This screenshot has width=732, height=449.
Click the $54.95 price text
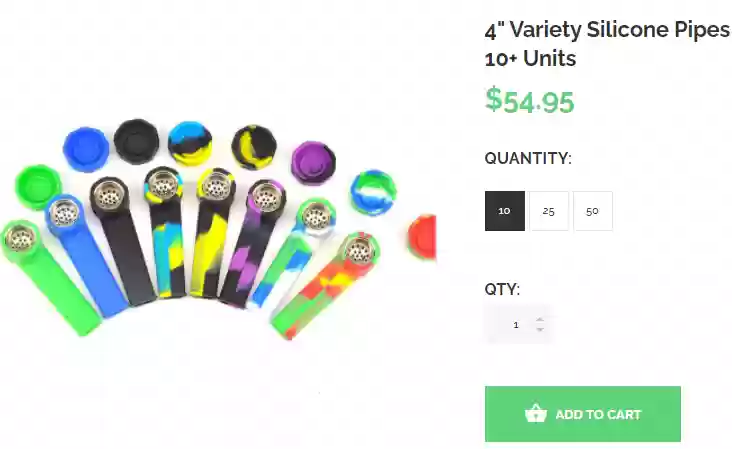coord(529,100)
